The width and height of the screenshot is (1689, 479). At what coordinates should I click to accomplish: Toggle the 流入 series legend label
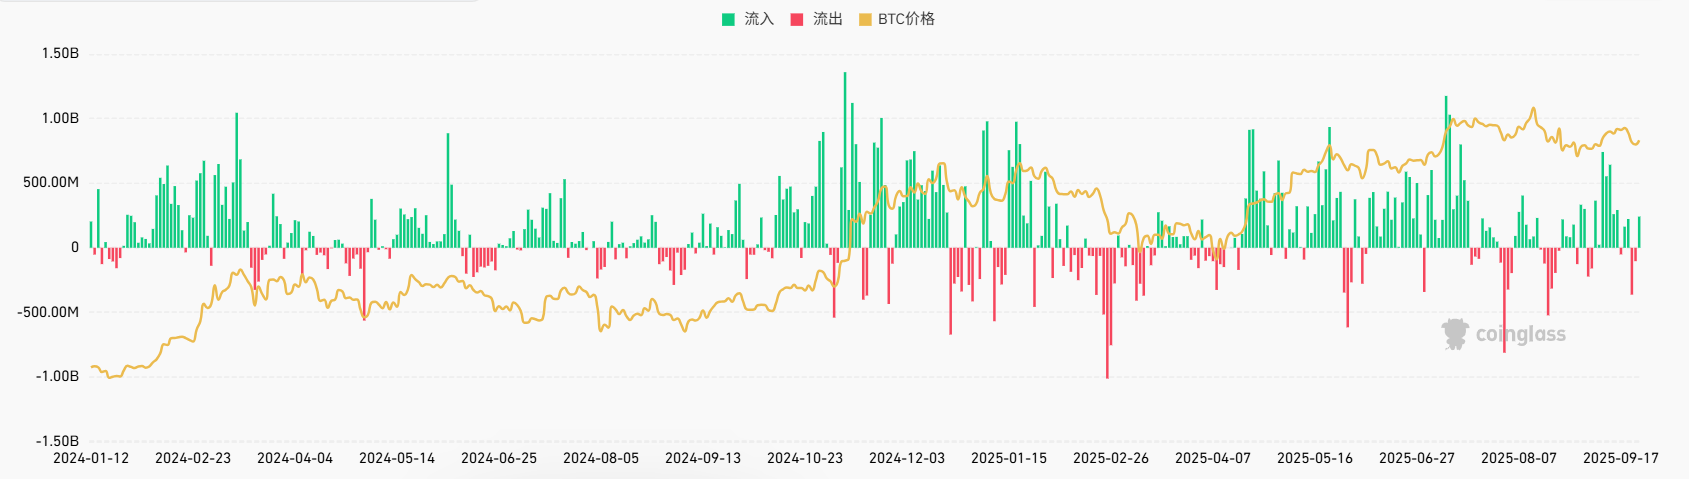(x=759, y=19)
